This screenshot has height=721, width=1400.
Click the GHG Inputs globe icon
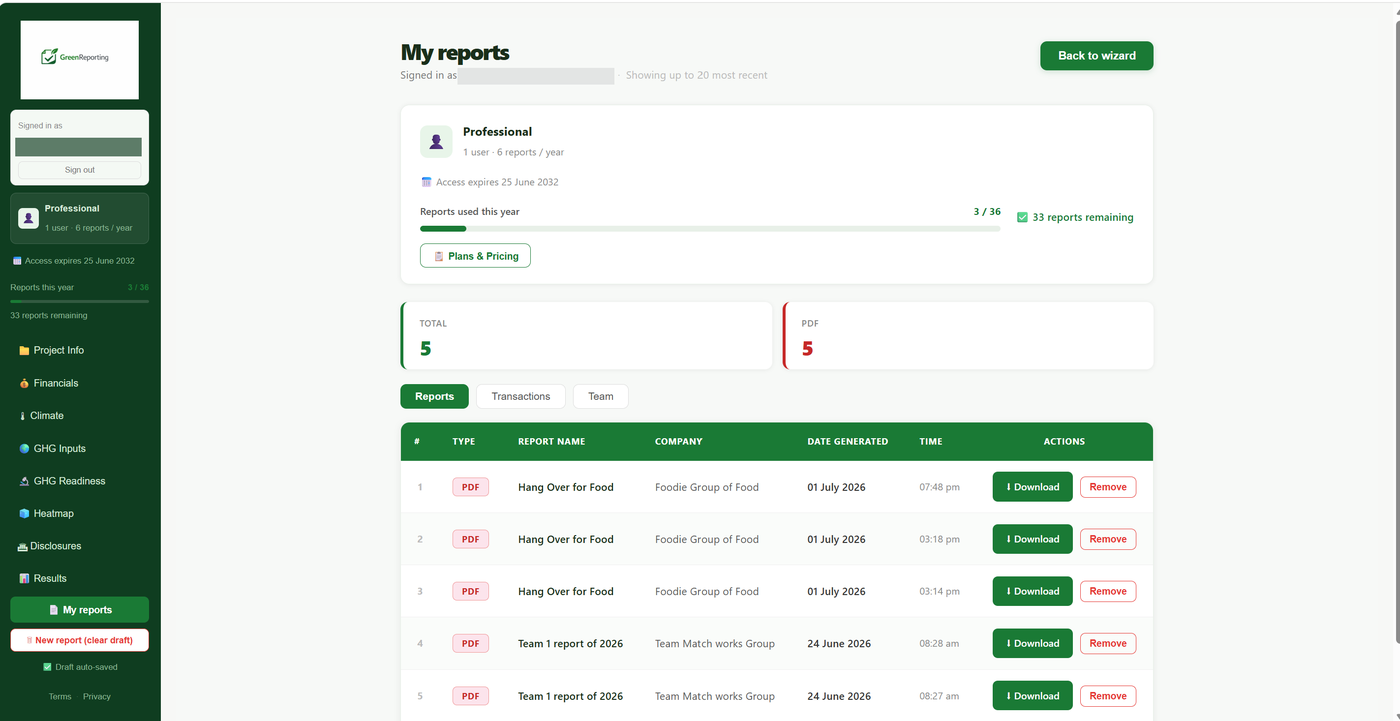(x=24, y=449)
